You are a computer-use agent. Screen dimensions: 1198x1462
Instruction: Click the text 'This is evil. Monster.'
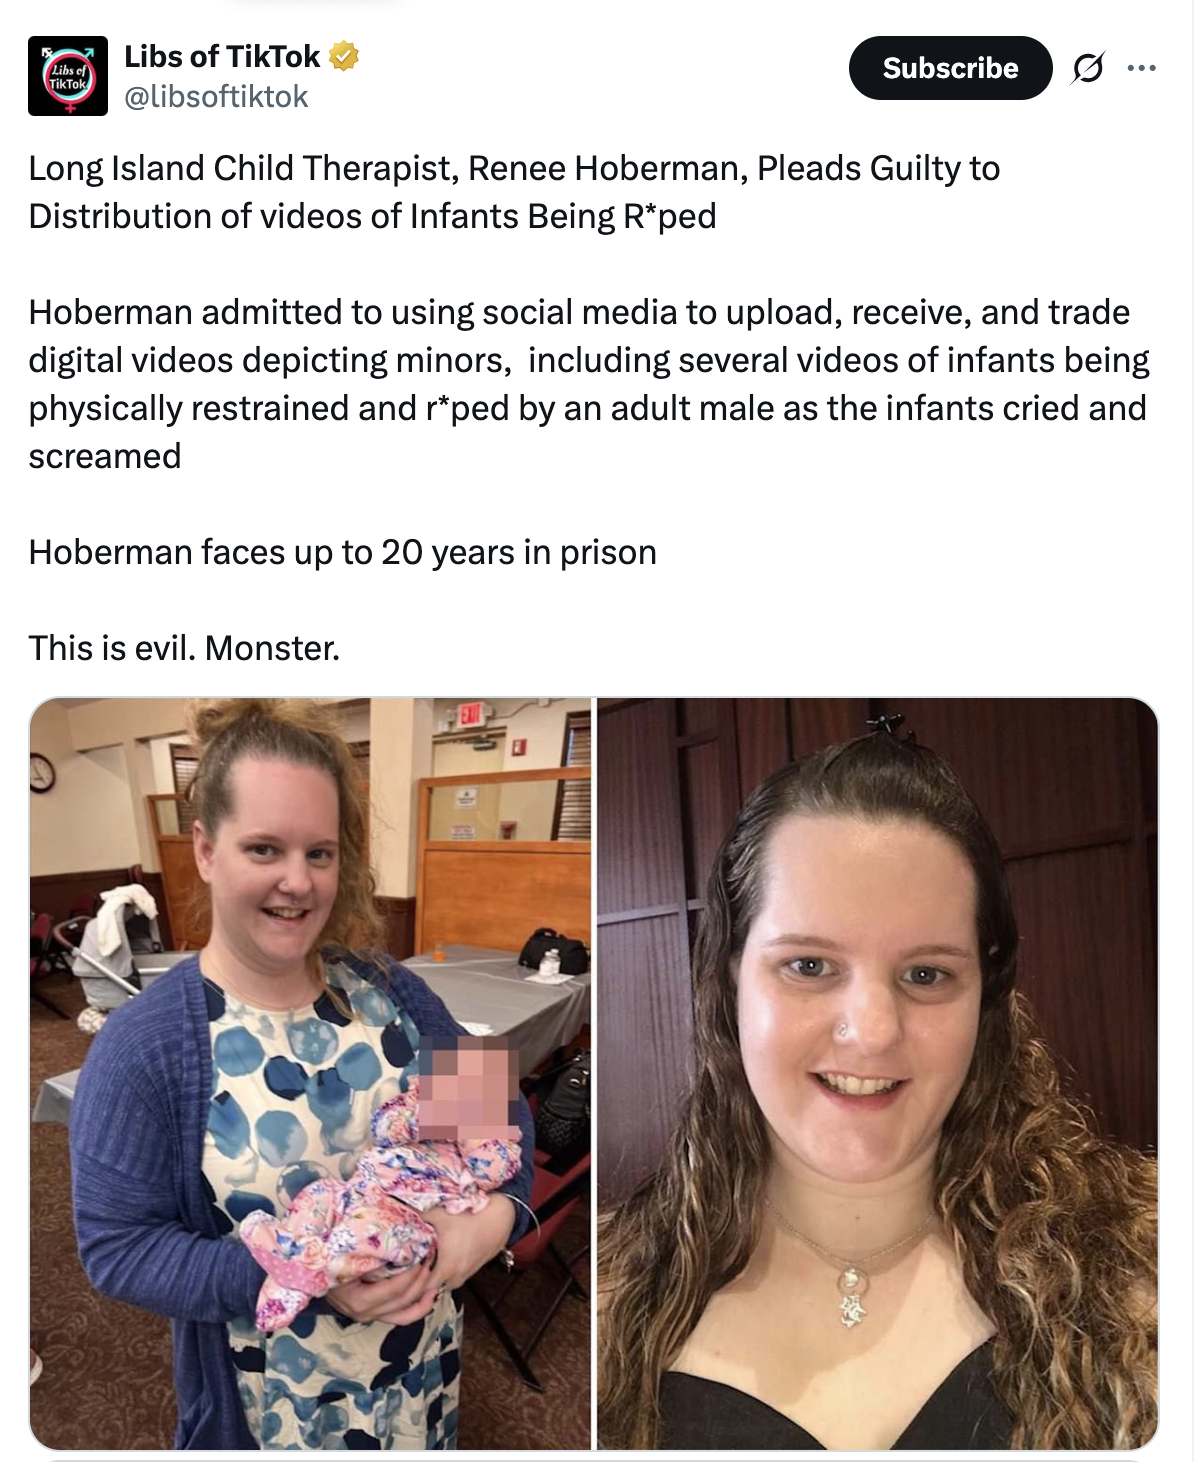pyautogui.click(x=184, y=648)
